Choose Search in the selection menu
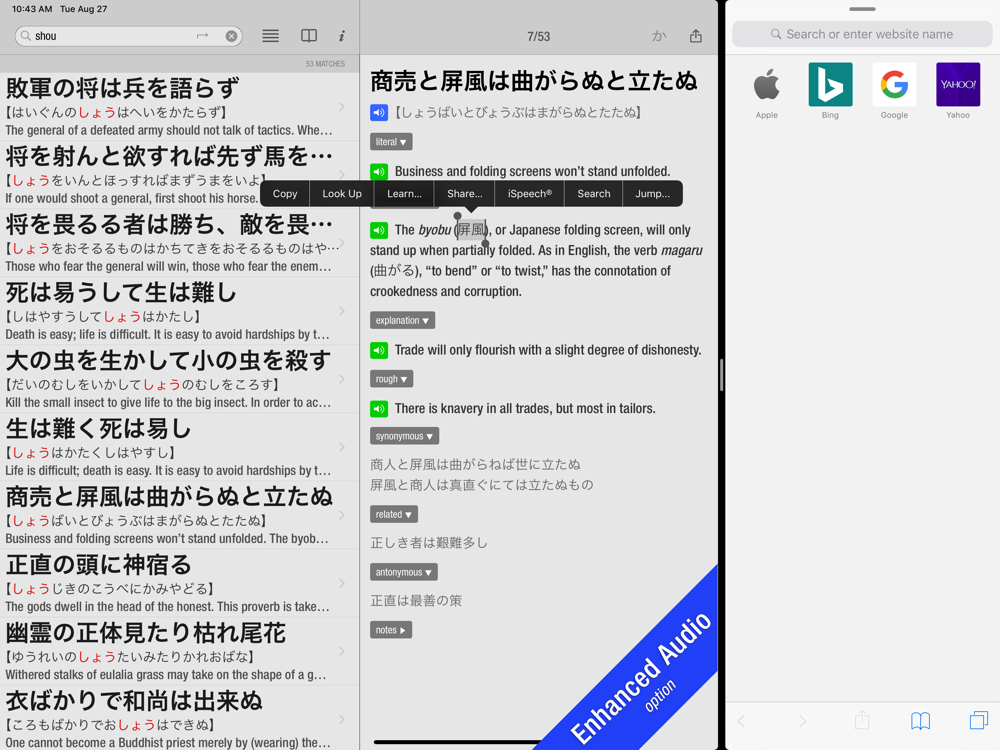 594,194
